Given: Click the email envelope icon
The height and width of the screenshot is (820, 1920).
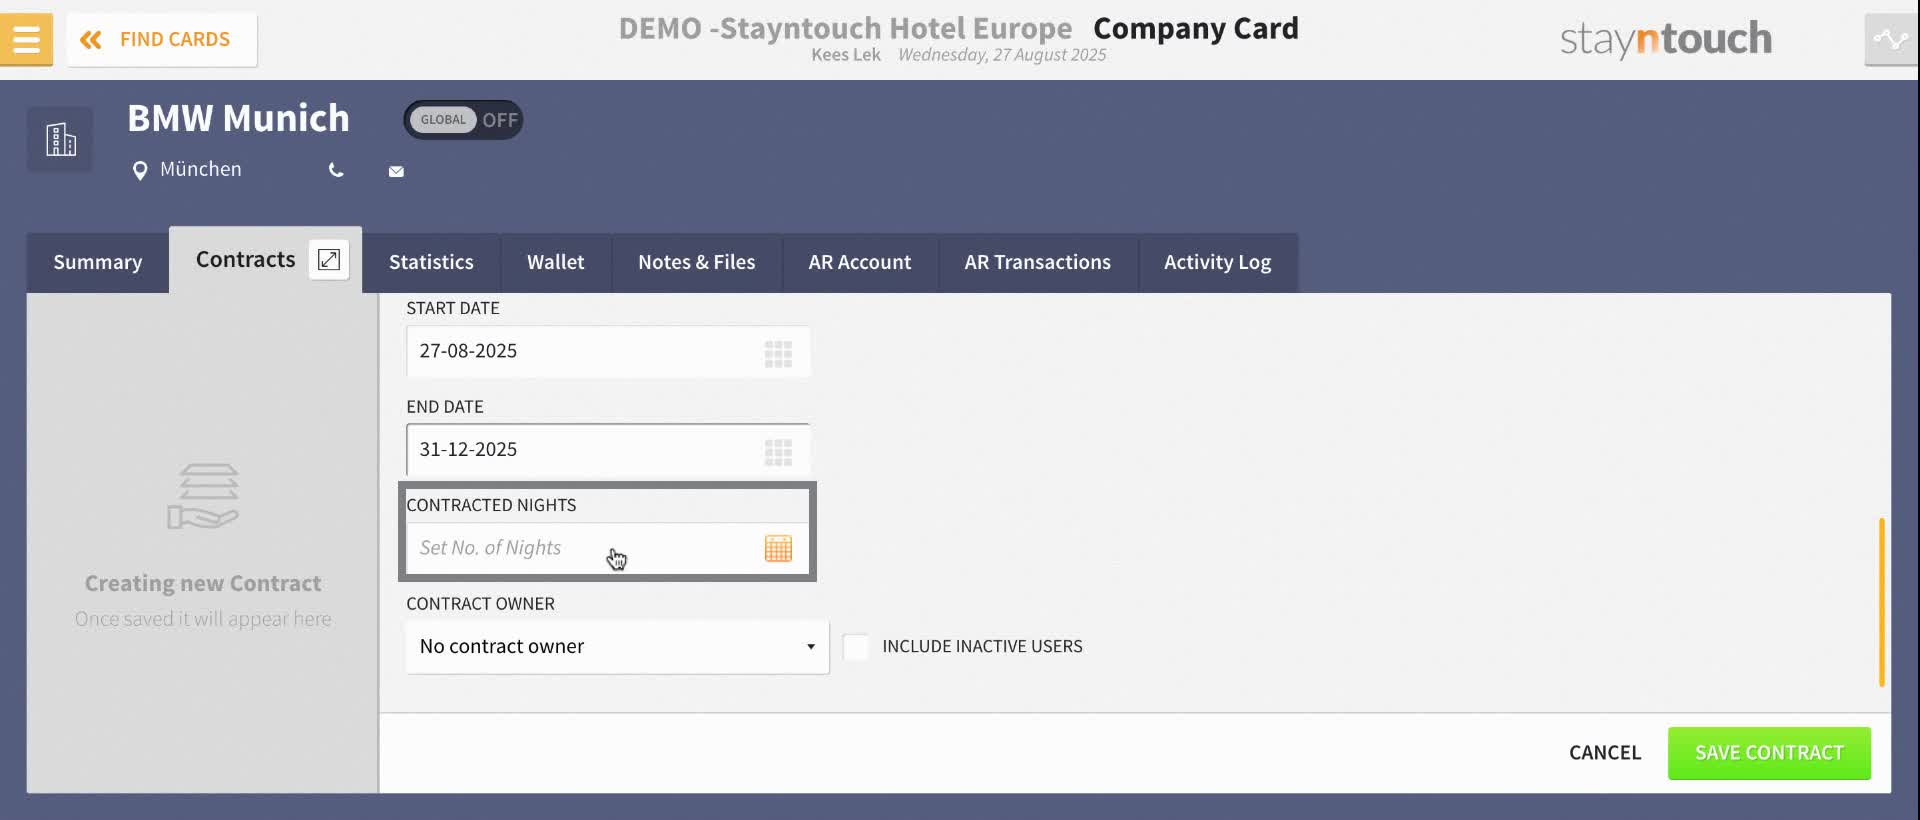Looking at the screenshot, I should 396,172.
